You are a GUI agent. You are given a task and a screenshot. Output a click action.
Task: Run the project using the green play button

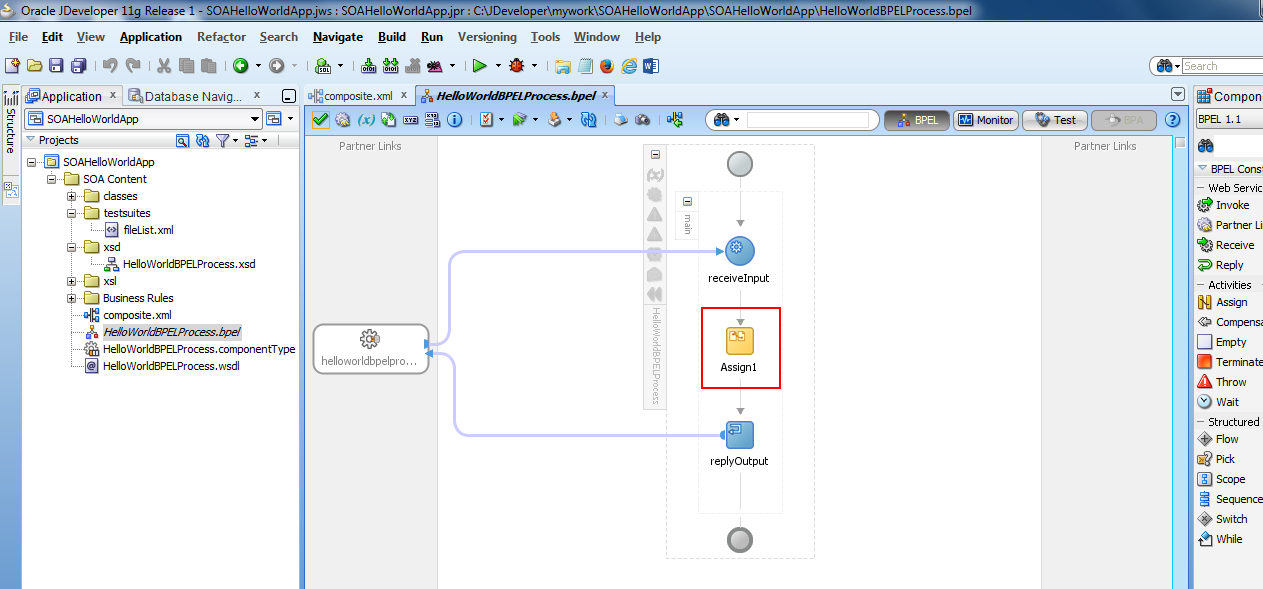coord(481,66)
